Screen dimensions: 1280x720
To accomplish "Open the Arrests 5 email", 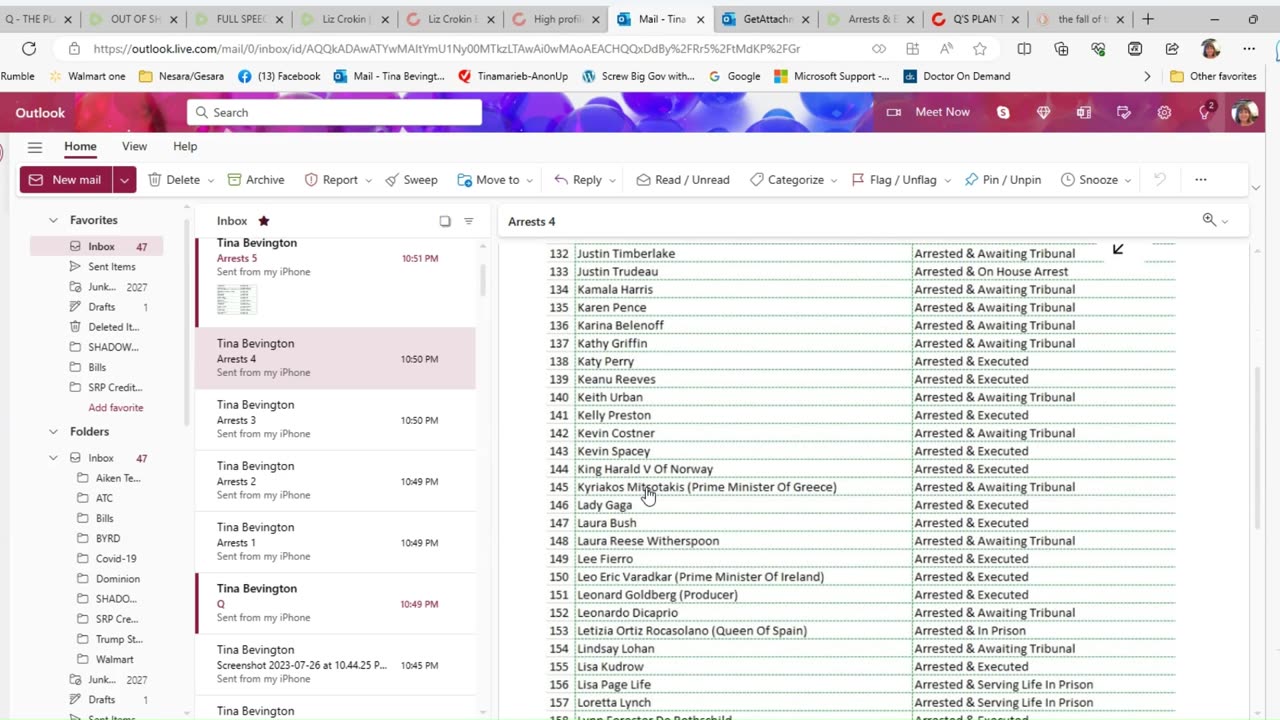I will click(x=335, y=280).
